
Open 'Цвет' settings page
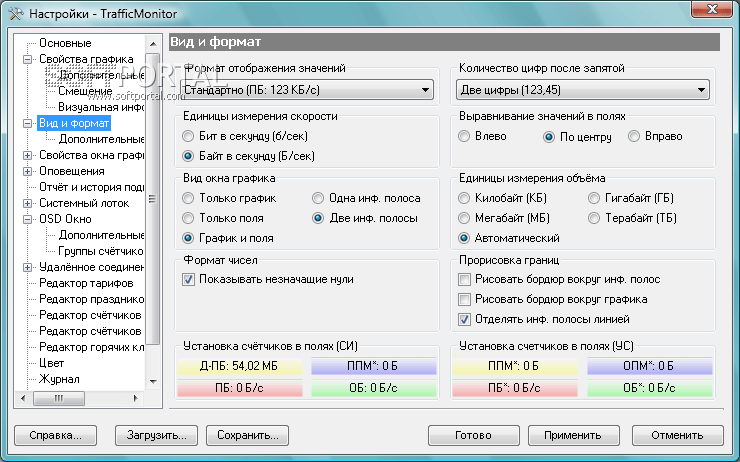pos(51,363)
